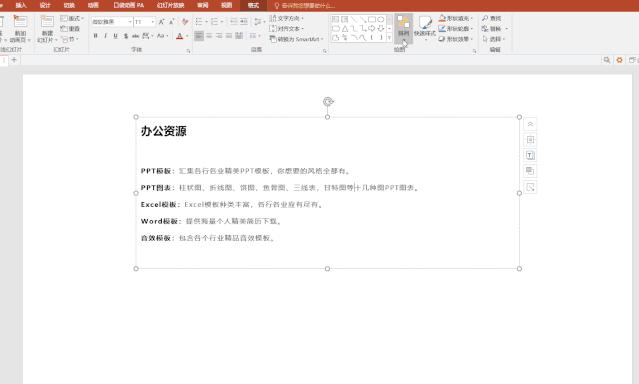
Task: Click the settings gear icon below the ribbon
Action: pyautogui.click(x=619, y=60)
